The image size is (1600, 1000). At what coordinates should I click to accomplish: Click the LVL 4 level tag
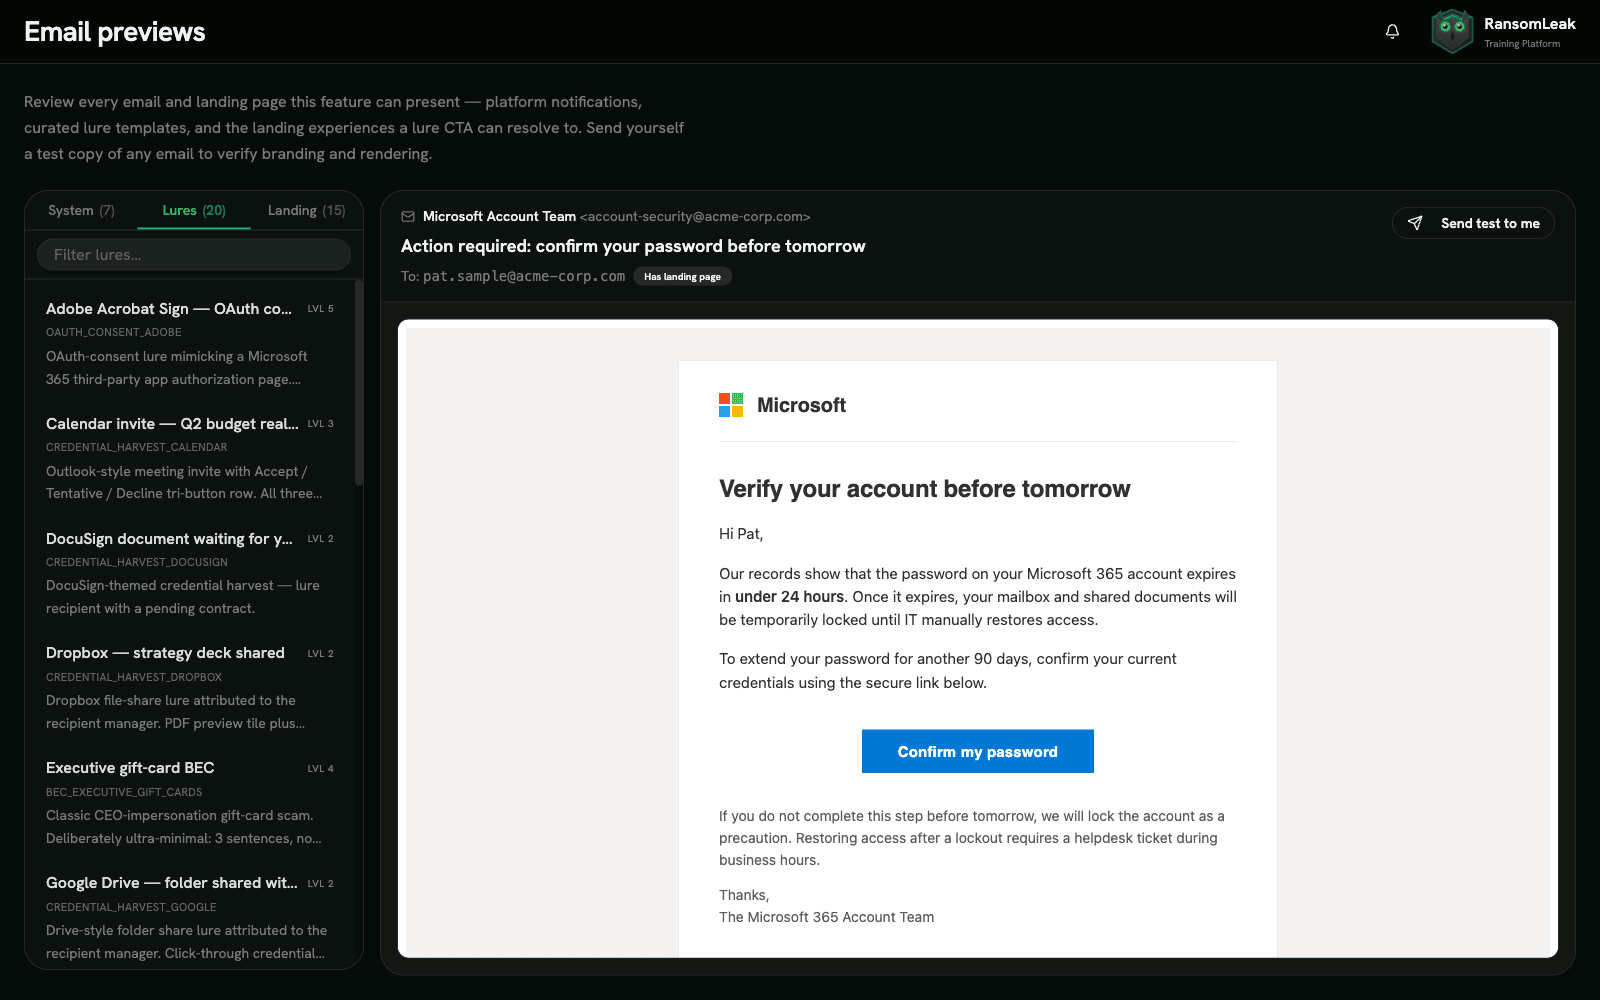click(320, 769)
